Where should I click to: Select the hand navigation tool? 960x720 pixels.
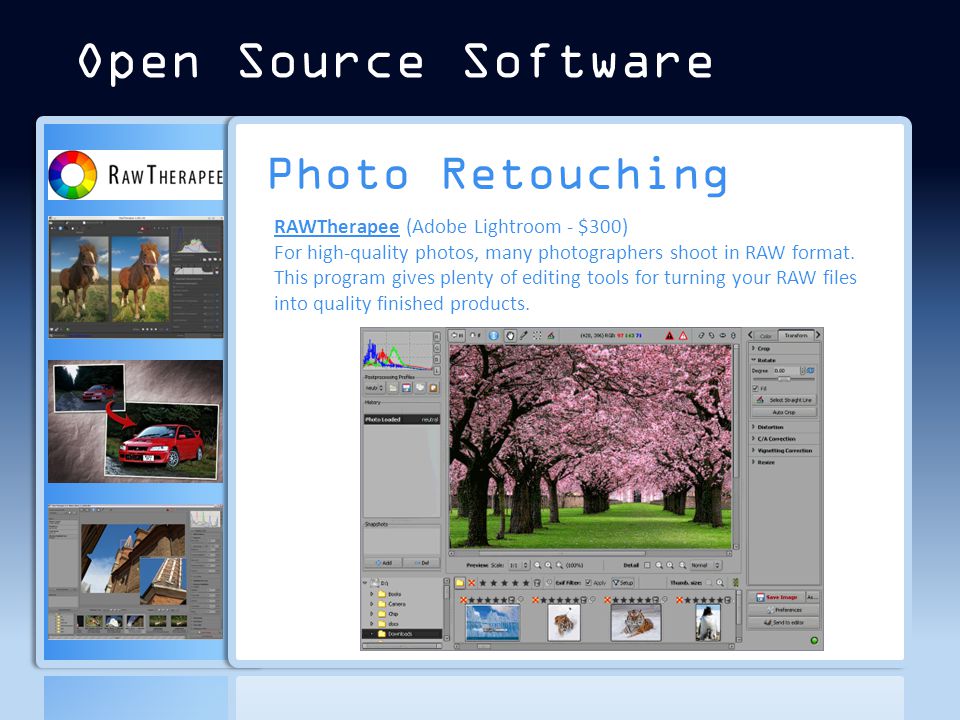coord(510,336)
